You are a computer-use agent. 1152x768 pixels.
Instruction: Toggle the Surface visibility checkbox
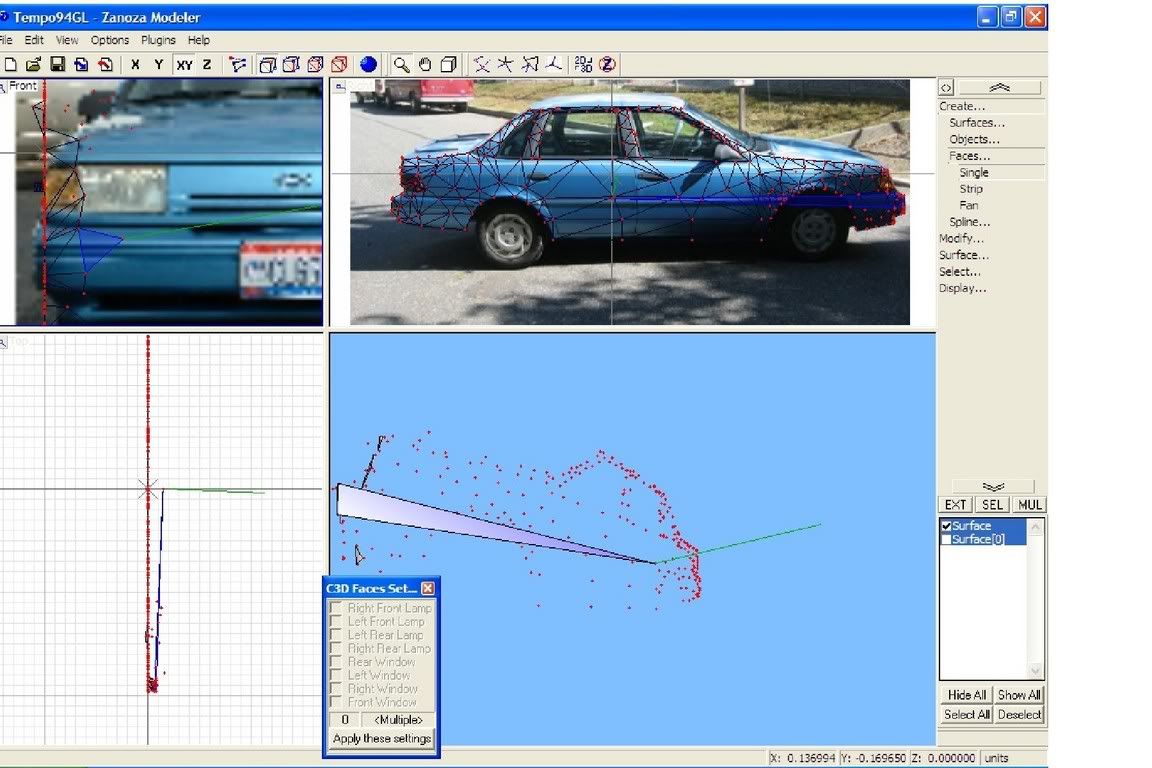pos(946,526)
